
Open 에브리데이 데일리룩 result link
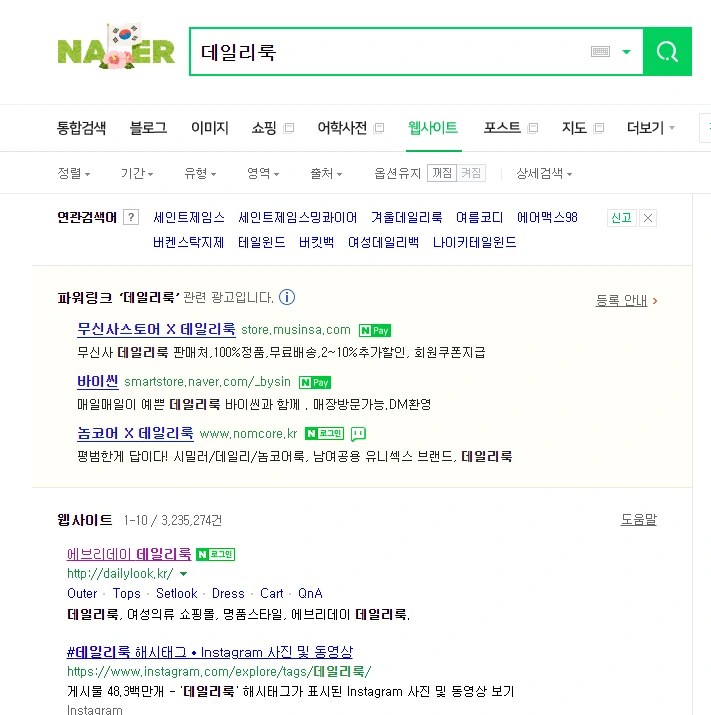click(129, 554)
